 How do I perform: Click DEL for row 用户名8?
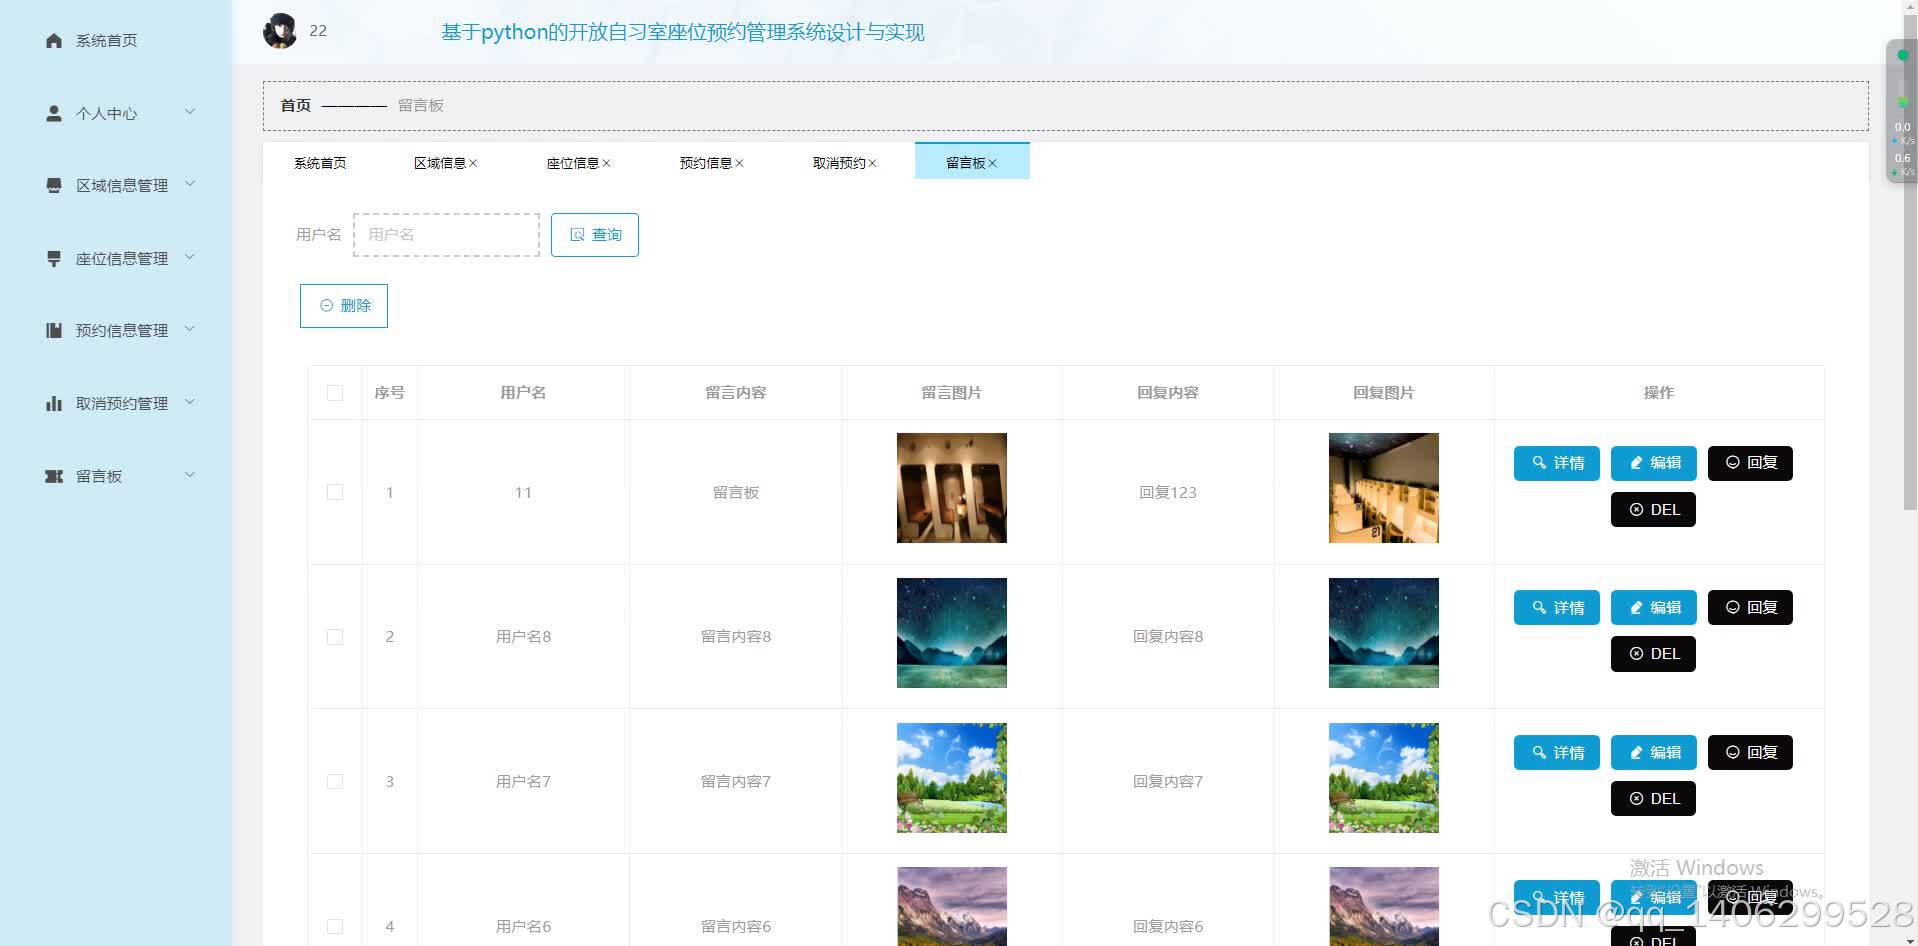point(1653,654)
